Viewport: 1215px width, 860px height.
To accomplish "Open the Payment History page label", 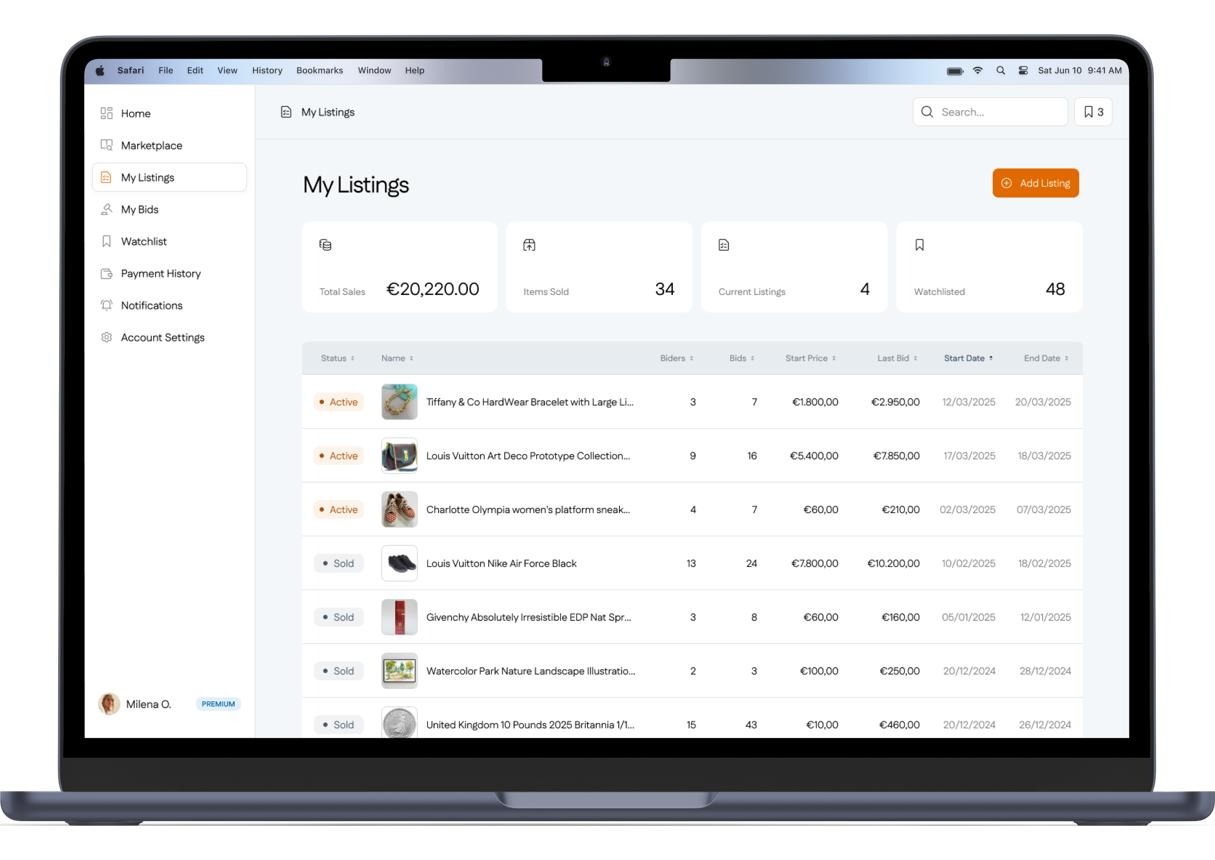I will [161, 273].
